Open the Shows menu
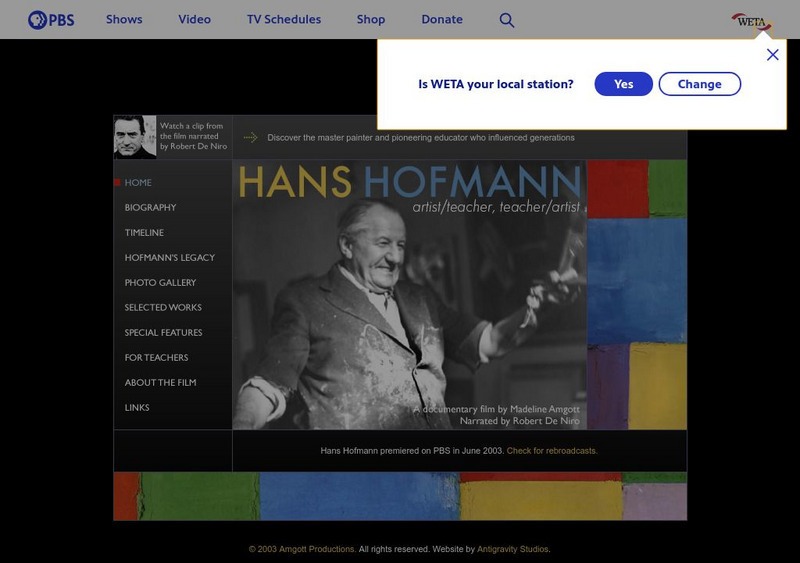800x563 pixels. pyautogui.click(x=124, y=20)
